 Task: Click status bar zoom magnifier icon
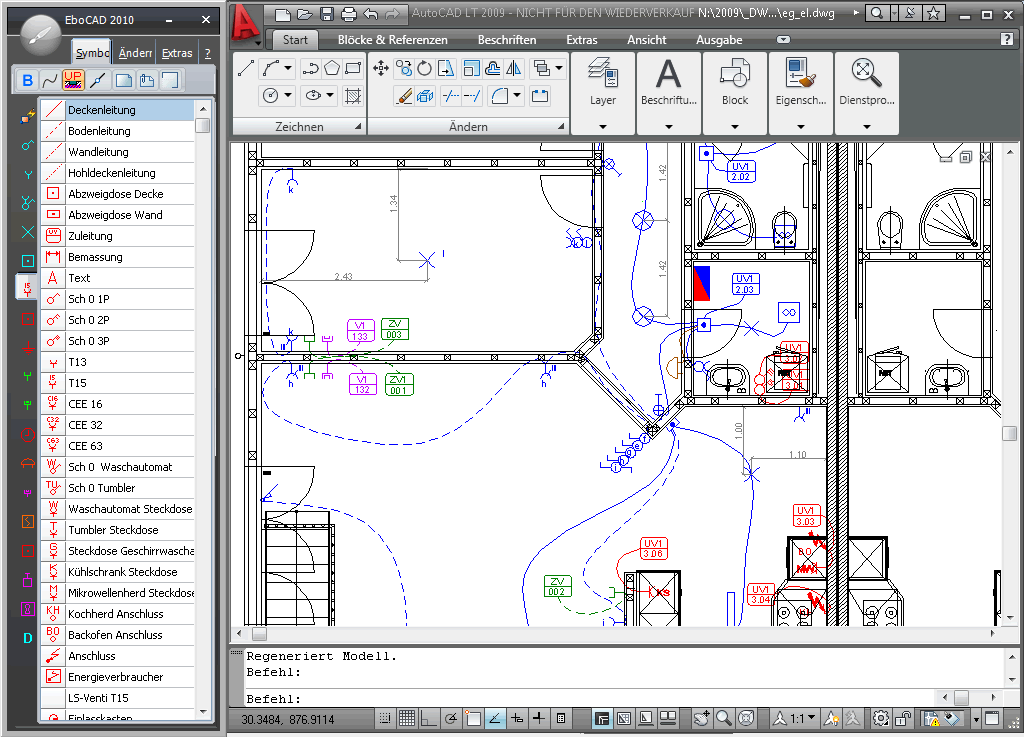pos(723,718)
